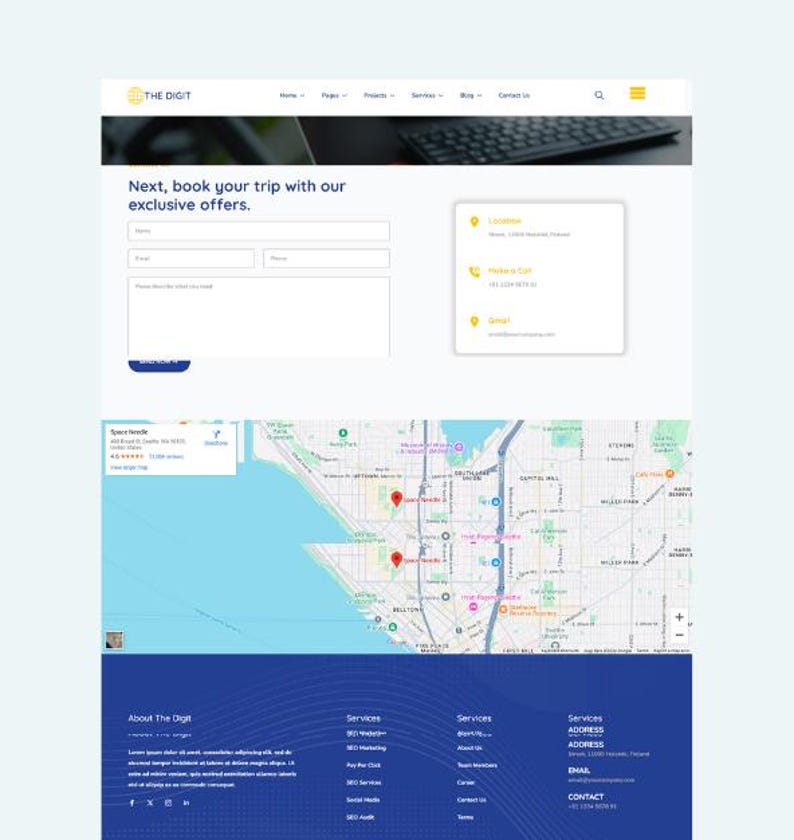Open the Terms footer link
Screen dimensions: 794x840
tap(465, 818)
